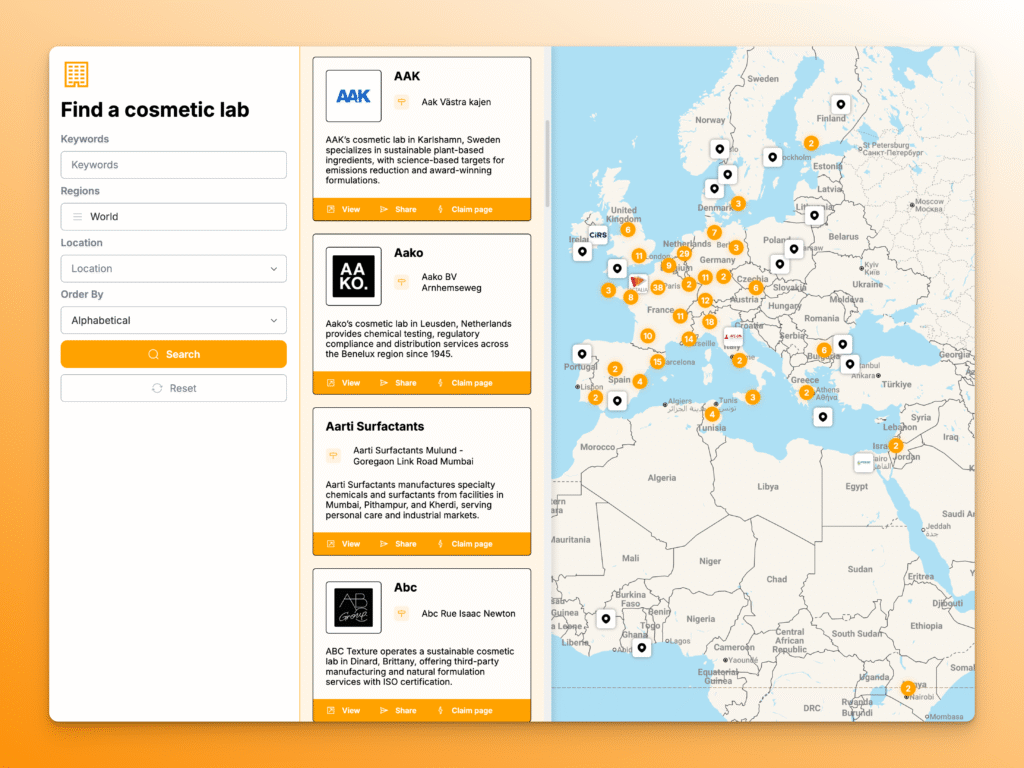Open the Regions World selector
The height and width of the screenshot is (768, 1024).
[x=173, y=217]
